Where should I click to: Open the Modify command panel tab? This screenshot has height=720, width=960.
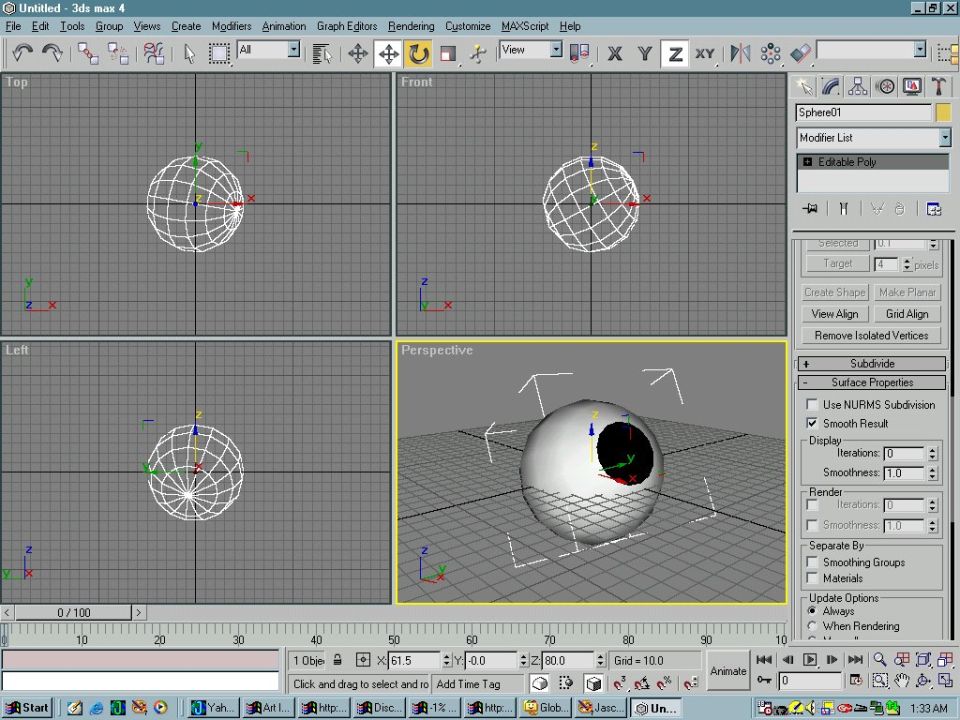pos(831,86)
